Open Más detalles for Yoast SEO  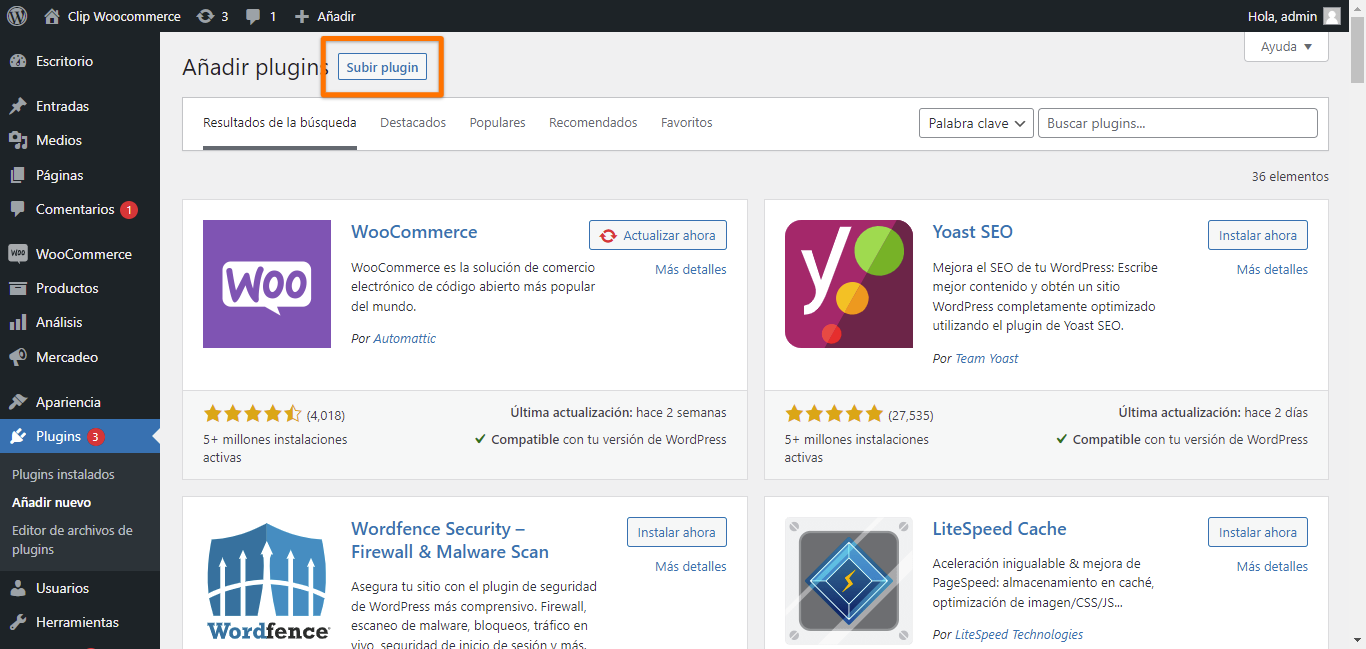pos(1272,269)
